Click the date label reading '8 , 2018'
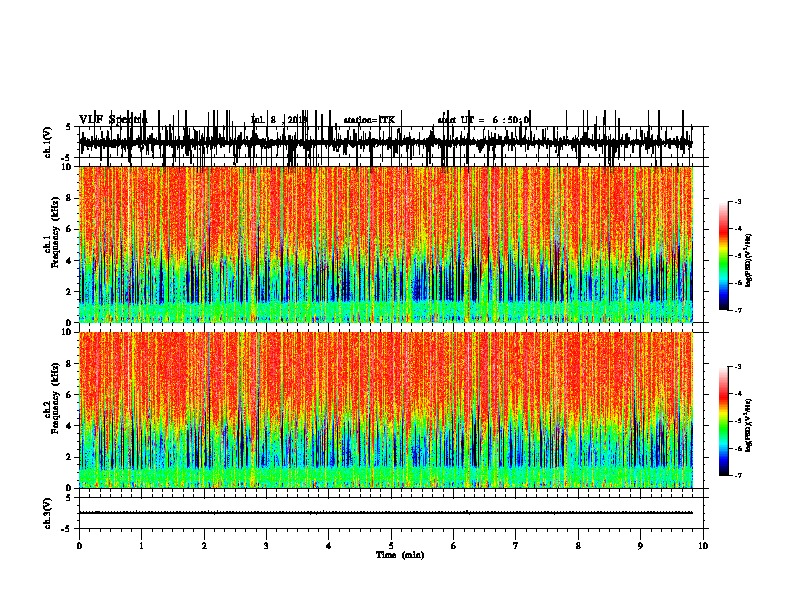Image resolution: width=792 pixels, height=612 pixels. coord(287,120)
